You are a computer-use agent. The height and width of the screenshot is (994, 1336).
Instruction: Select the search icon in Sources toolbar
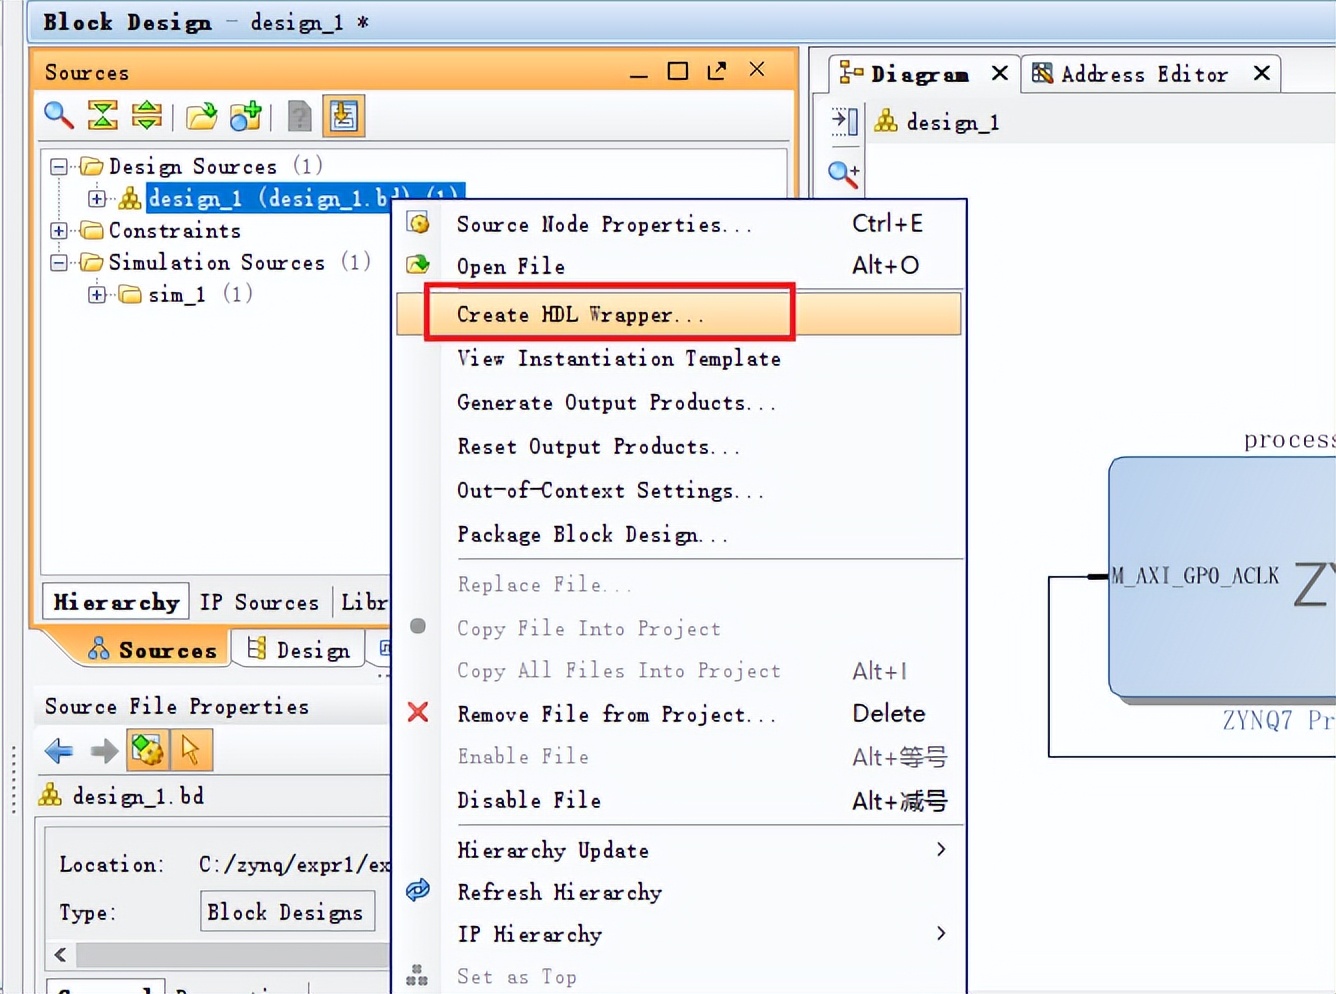pyautogui.click(x=57, y=115)
